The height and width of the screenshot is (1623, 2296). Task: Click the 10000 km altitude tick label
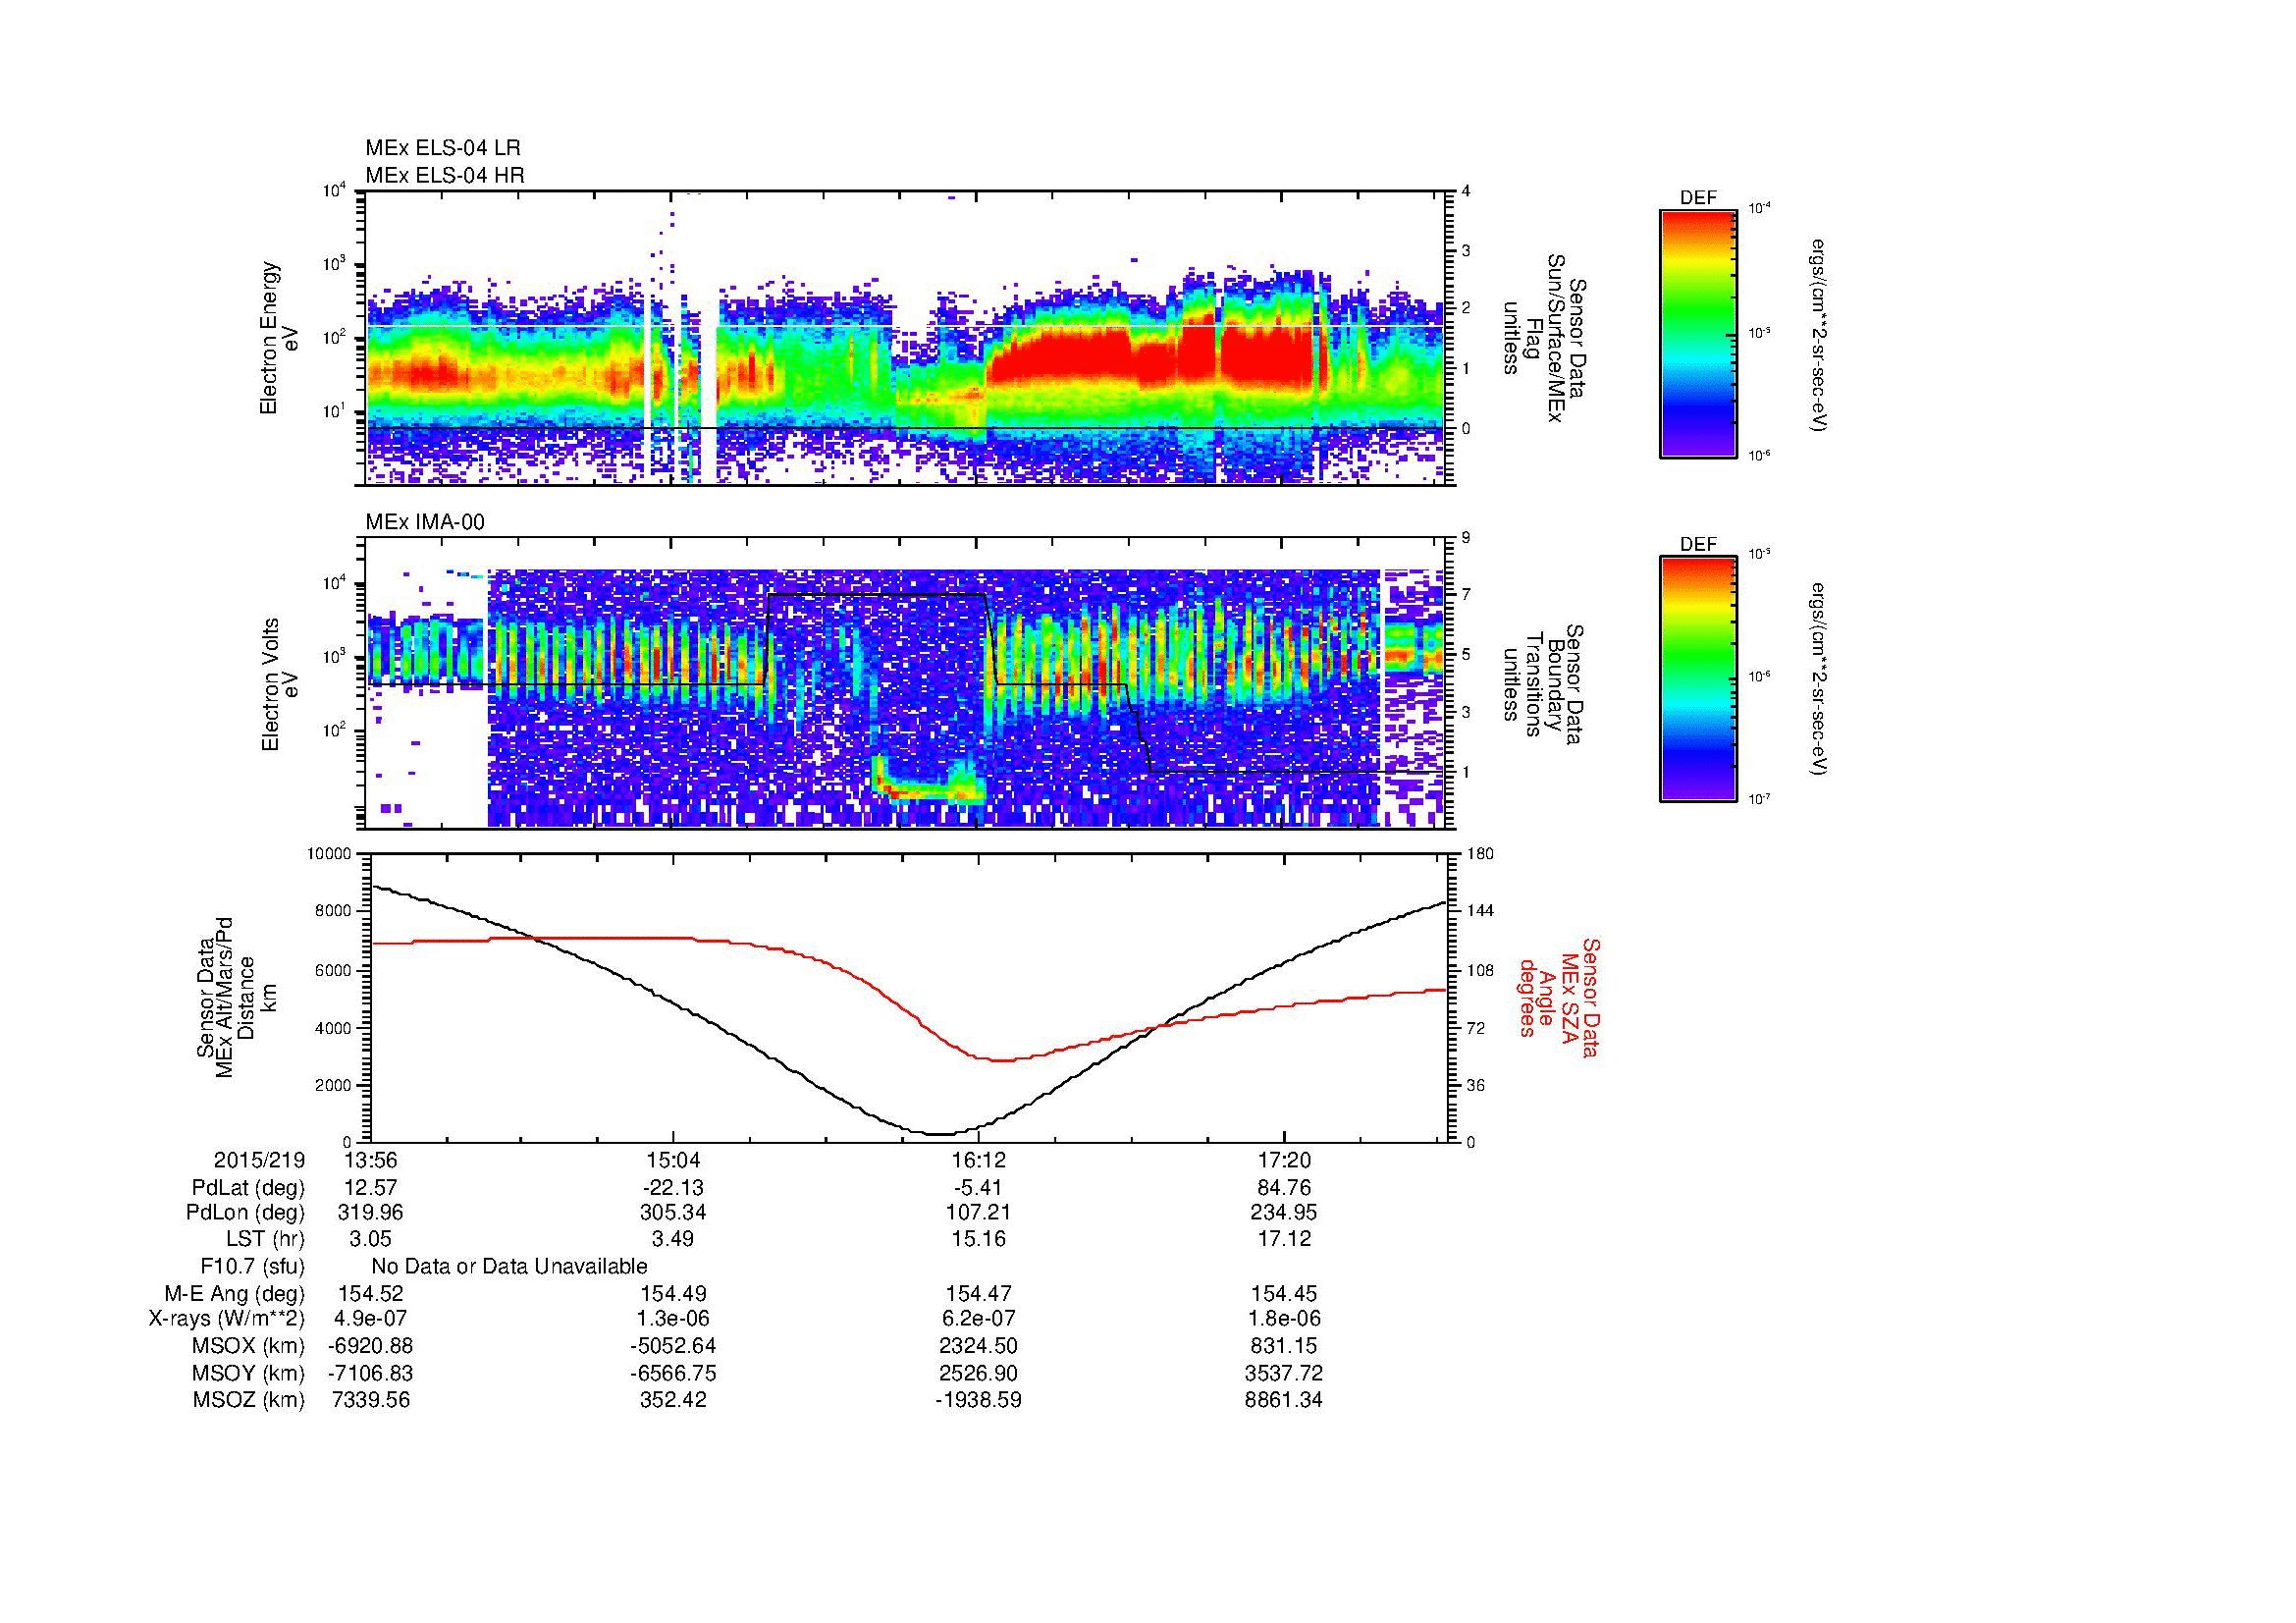click(330, 854)
